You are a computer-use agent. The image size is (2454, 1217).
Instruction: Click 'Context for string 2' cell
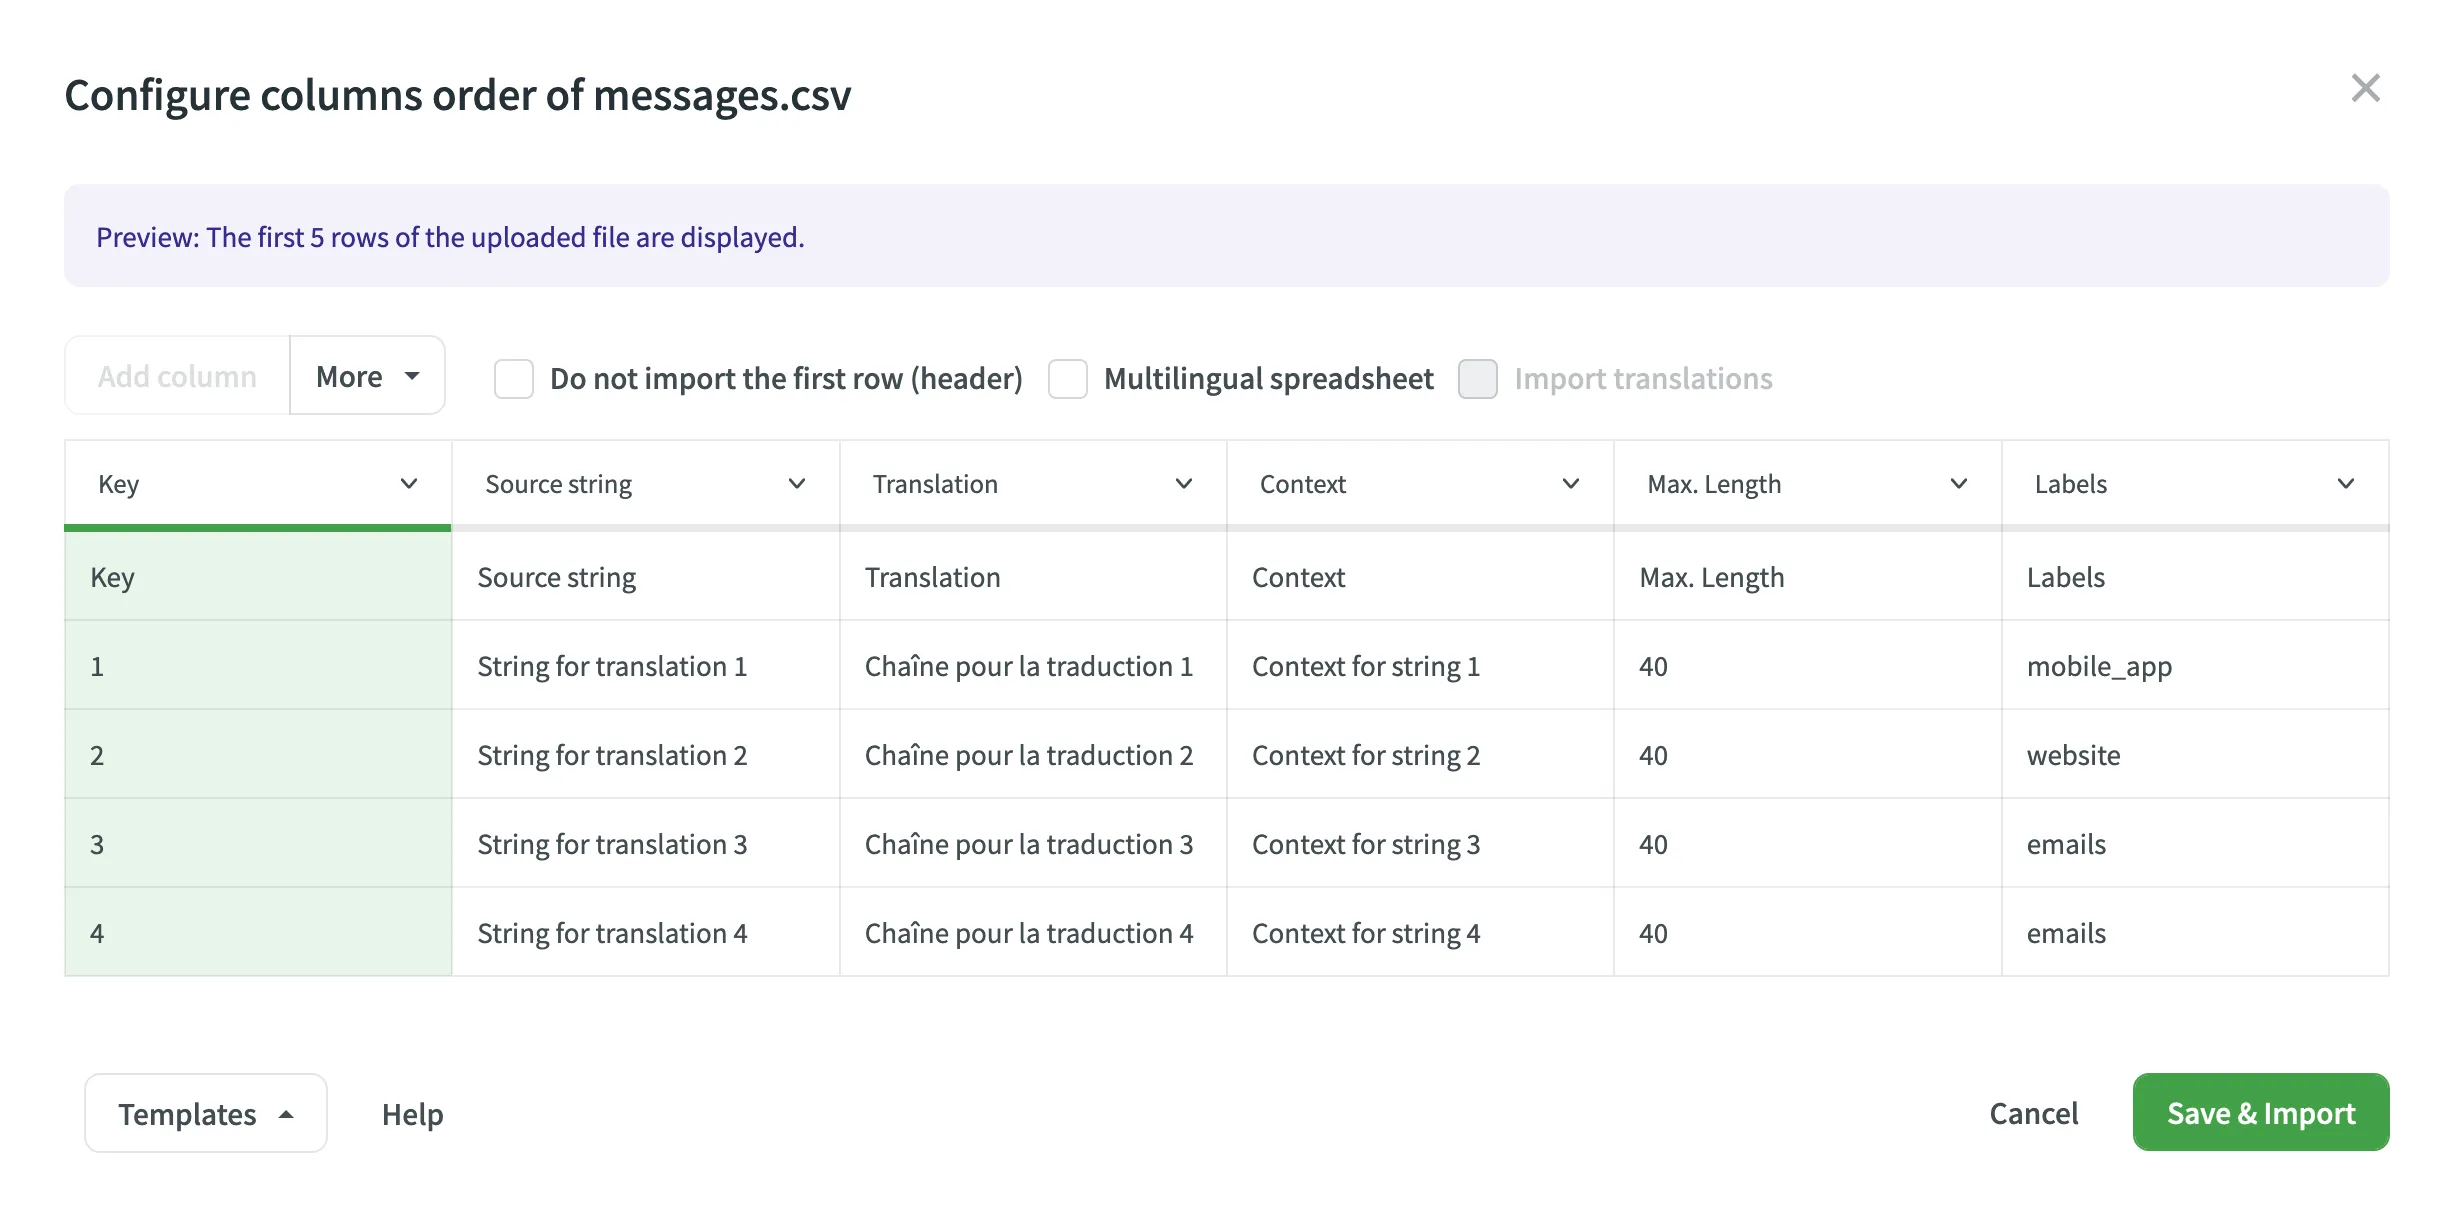tap(1420, 755)
